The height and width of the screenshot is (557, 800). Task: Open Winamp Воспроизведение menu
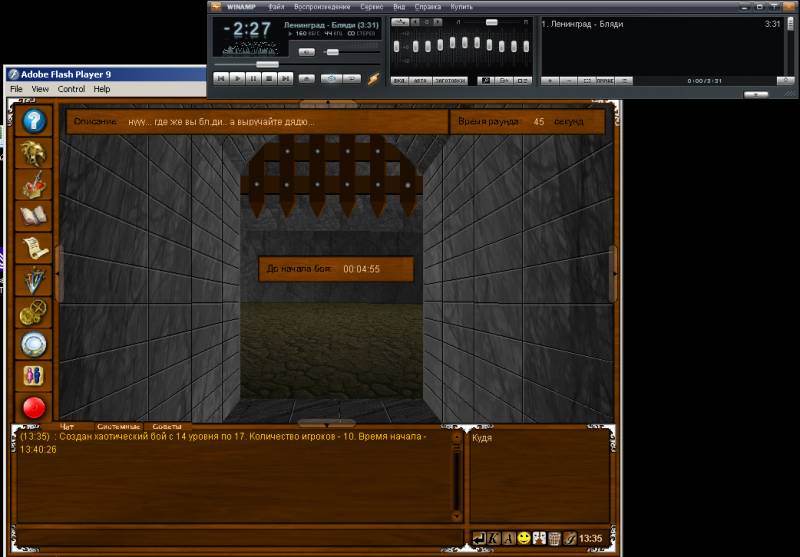click(322, 7)
